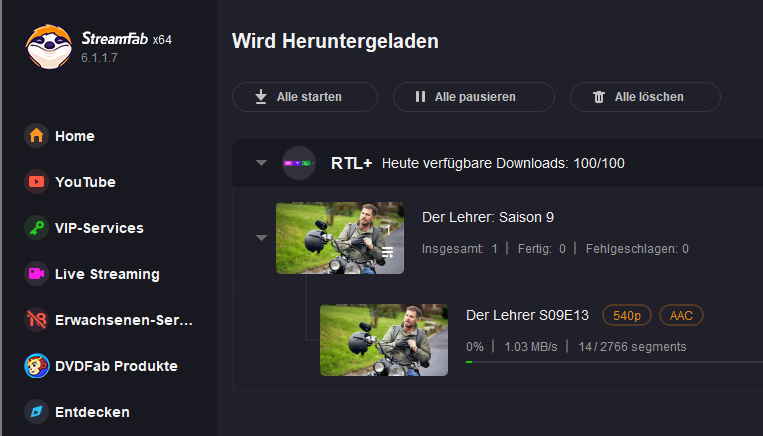Click the Home house icon

click(36, 136)
